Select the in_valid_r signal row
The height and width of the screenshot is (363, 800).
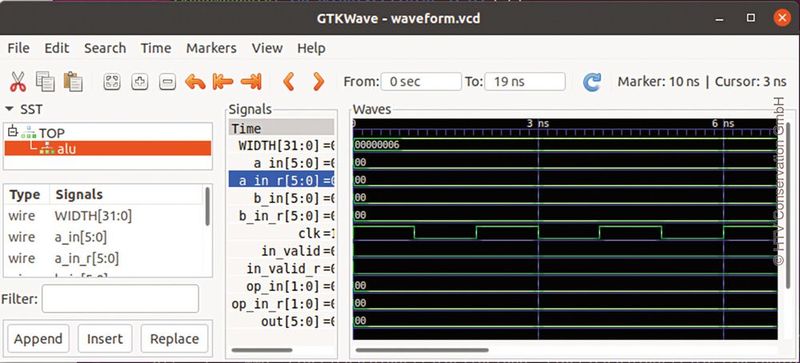282,269
